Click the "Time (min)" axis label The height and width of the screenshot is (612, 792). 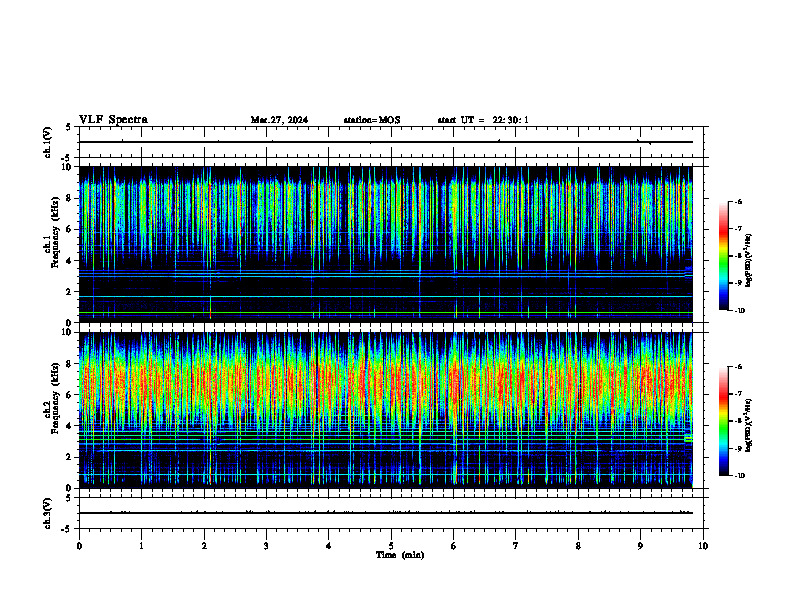click(400, 555)
